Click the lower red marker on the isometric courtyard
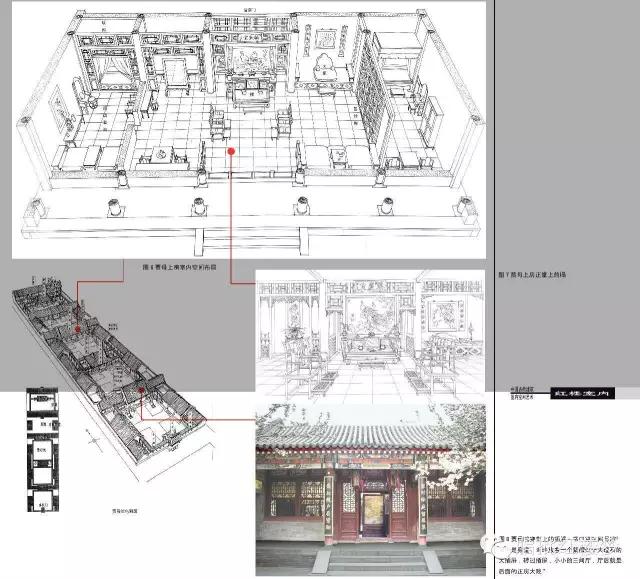Screen dimensions: 640x579 point(142,392)
